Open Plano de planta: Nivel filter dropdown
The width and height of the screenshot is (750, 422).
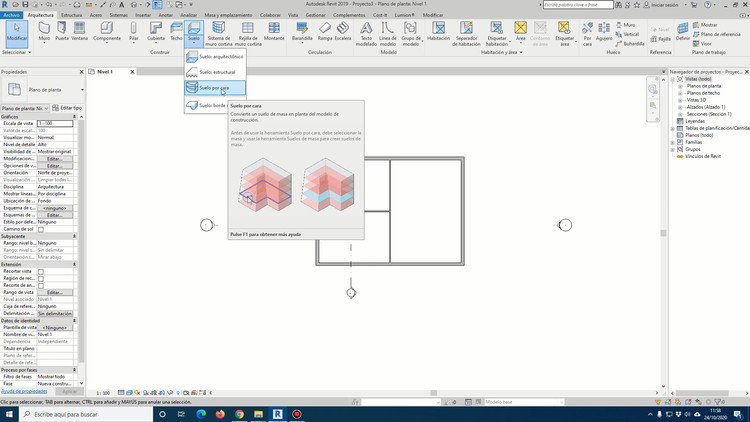point(25,108)
